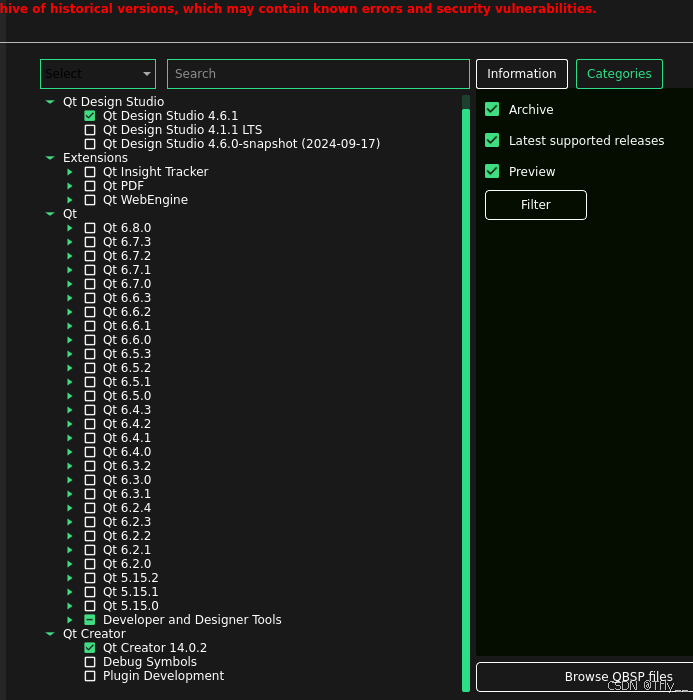Collapse the Qt group
Image resolution: width=693 pixels, height=700 pixels.
pos(50,214)
